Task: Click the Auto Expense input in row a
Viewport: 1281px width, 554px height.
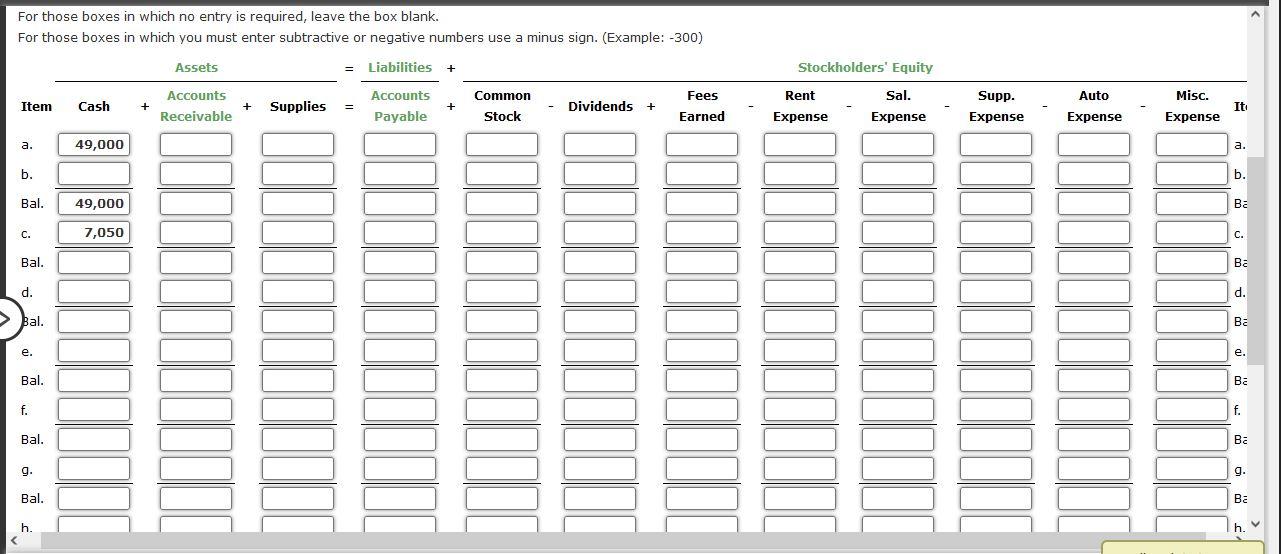Action: (x=1094, y=144)
